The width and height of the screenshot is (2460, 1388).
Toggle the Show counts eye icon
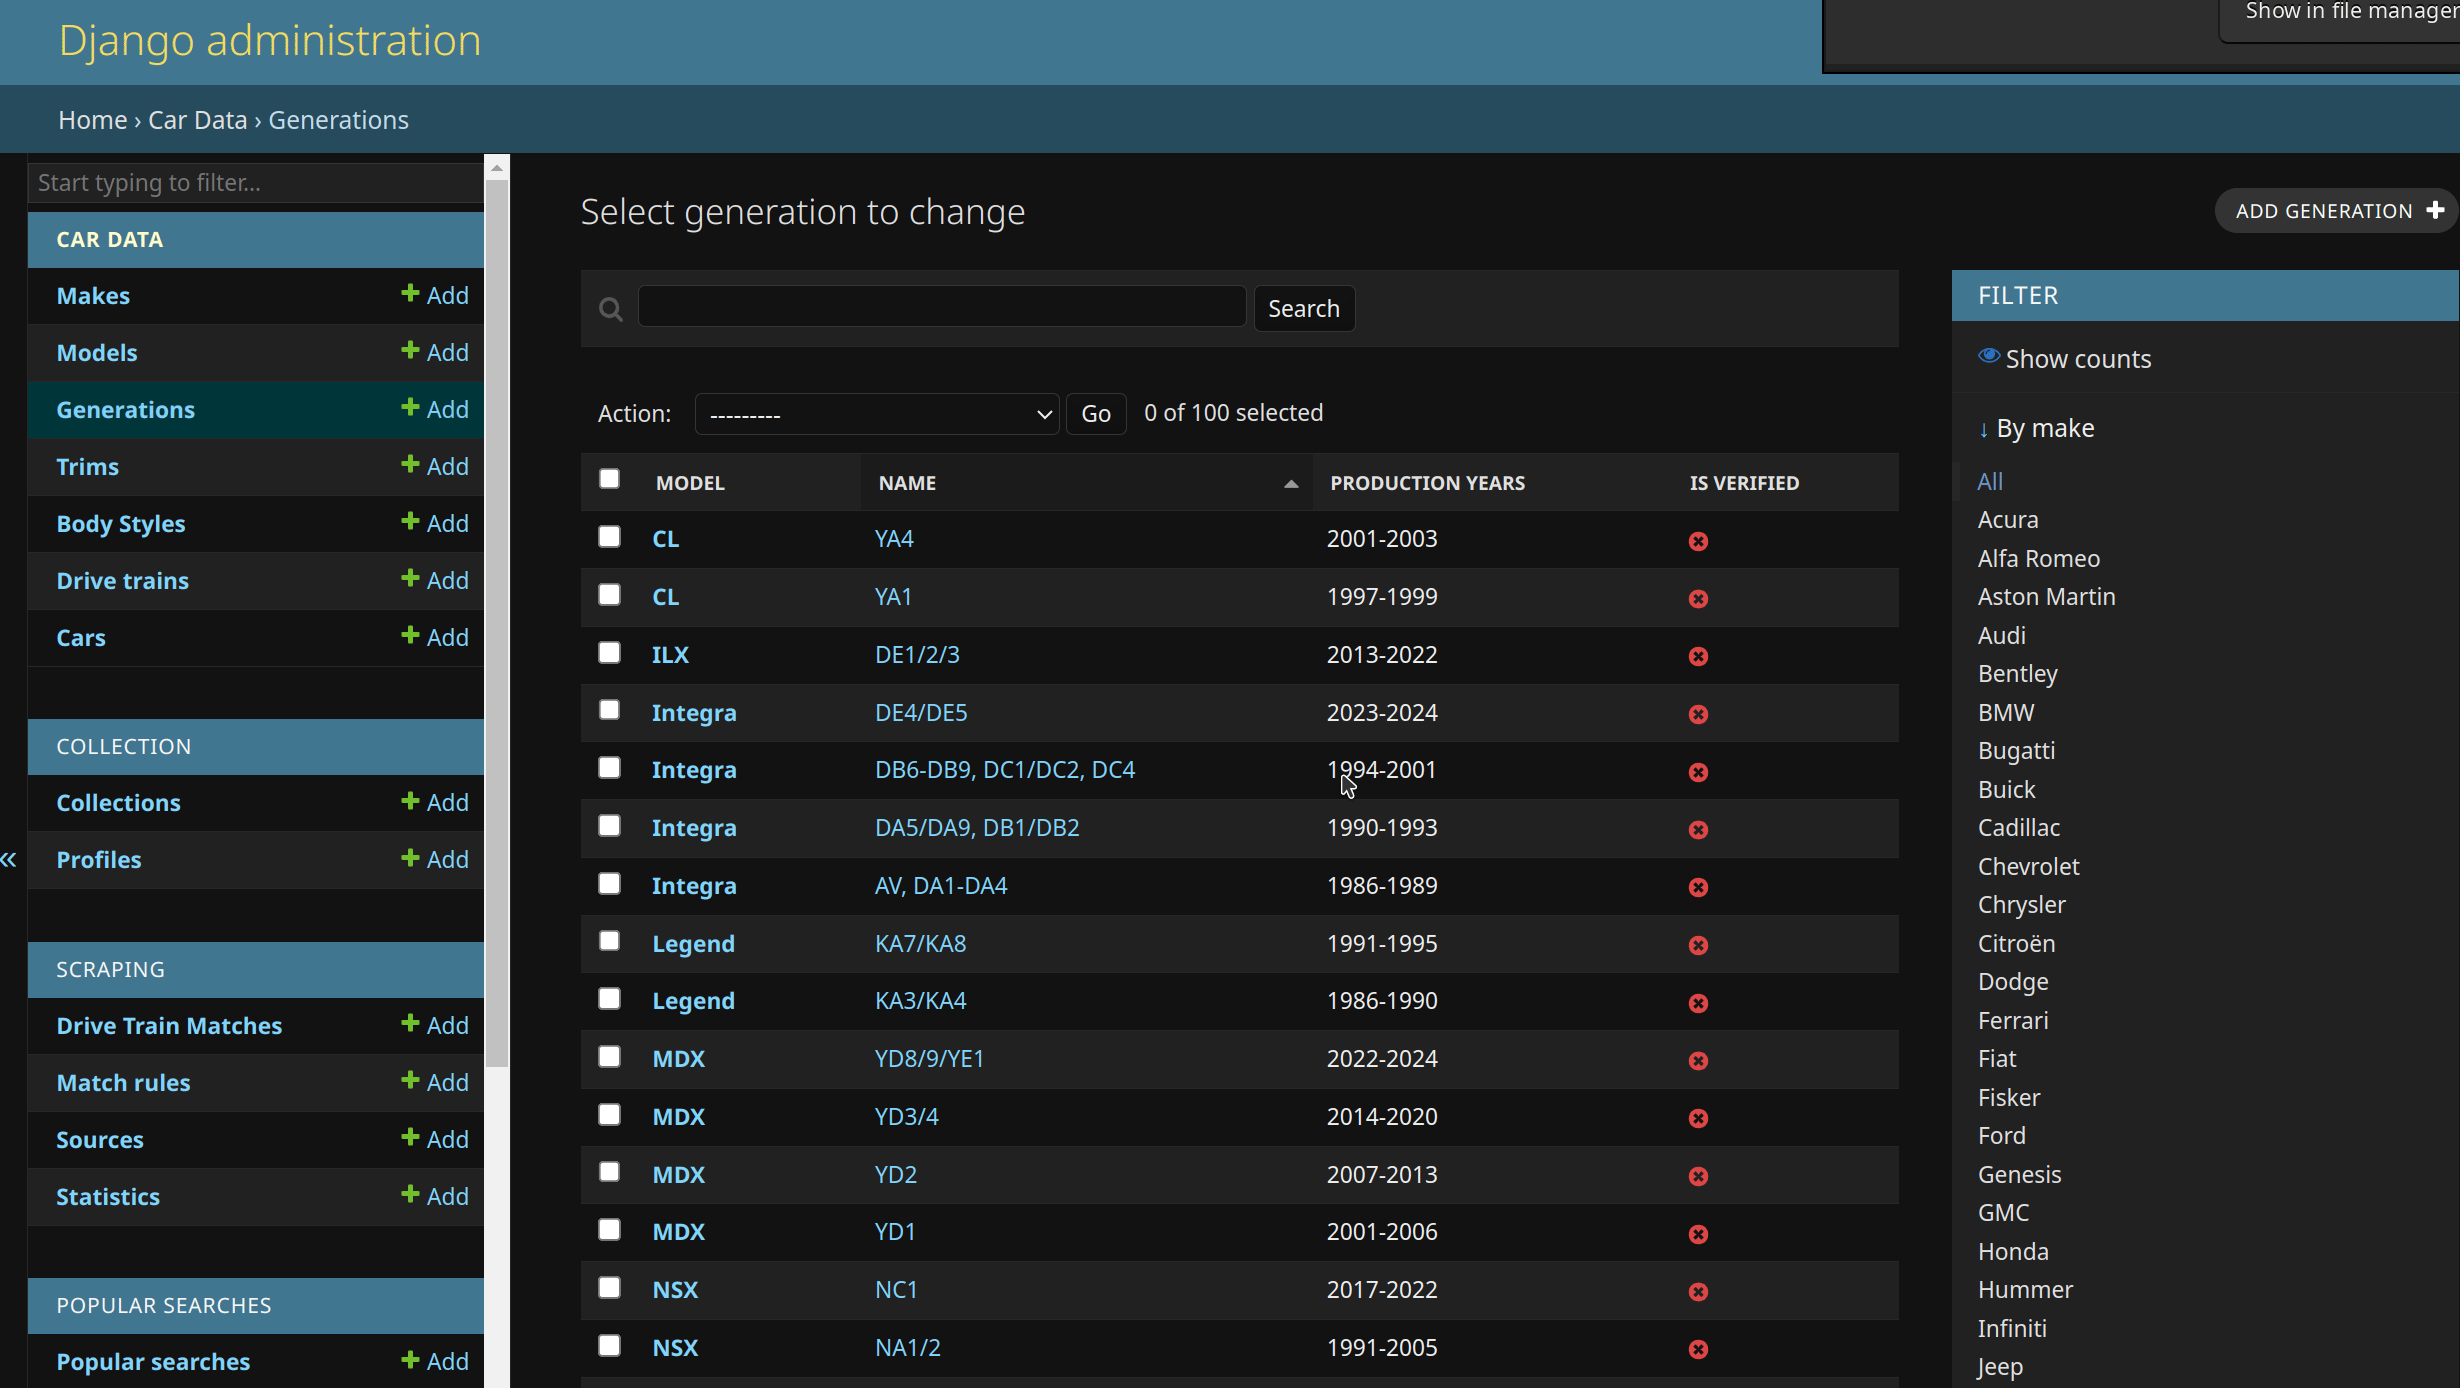(x=1989, y=356)
